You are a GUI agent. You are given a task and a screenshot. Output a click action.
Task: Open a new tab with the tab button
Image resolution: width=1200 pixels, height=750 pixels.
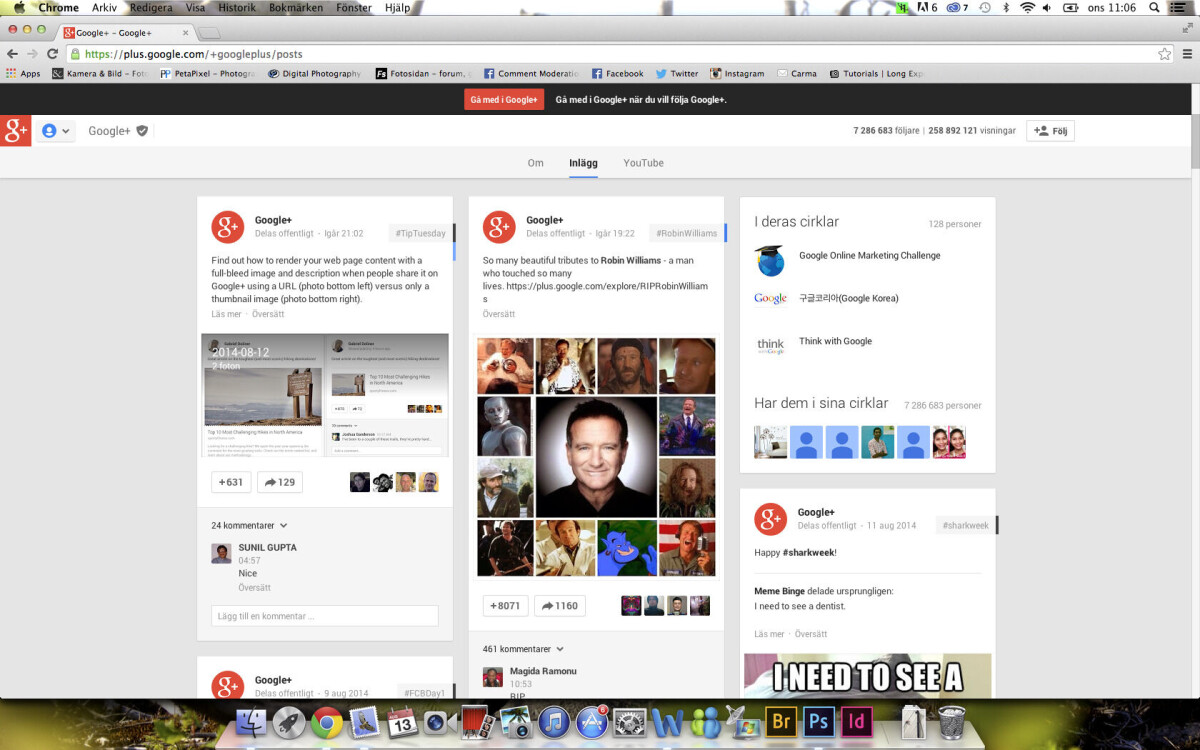(x=209, y=33)
